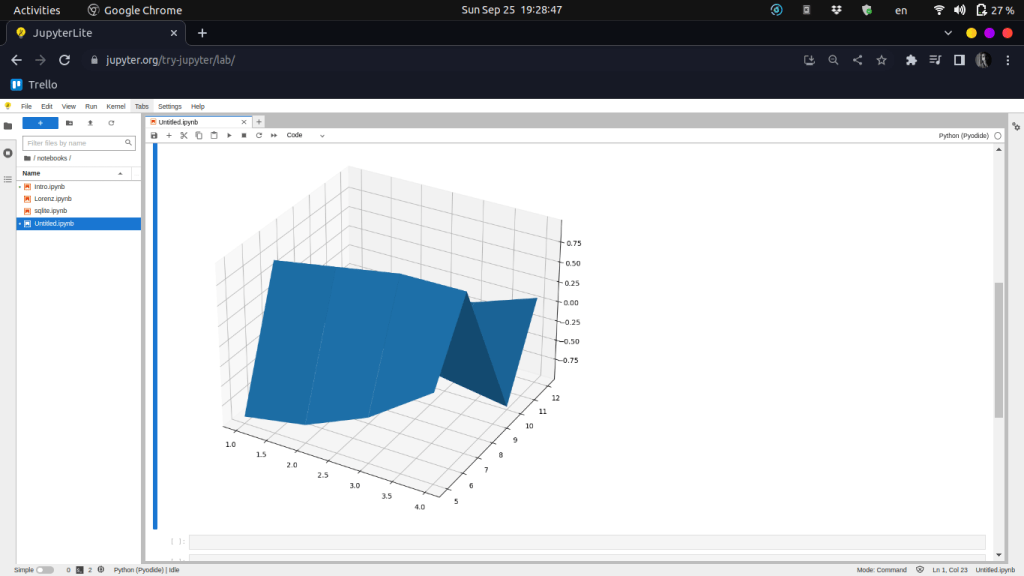This screenshot has width=1024, height=576.
Task: Open the Trello bookmark
Action: [34, 85]
